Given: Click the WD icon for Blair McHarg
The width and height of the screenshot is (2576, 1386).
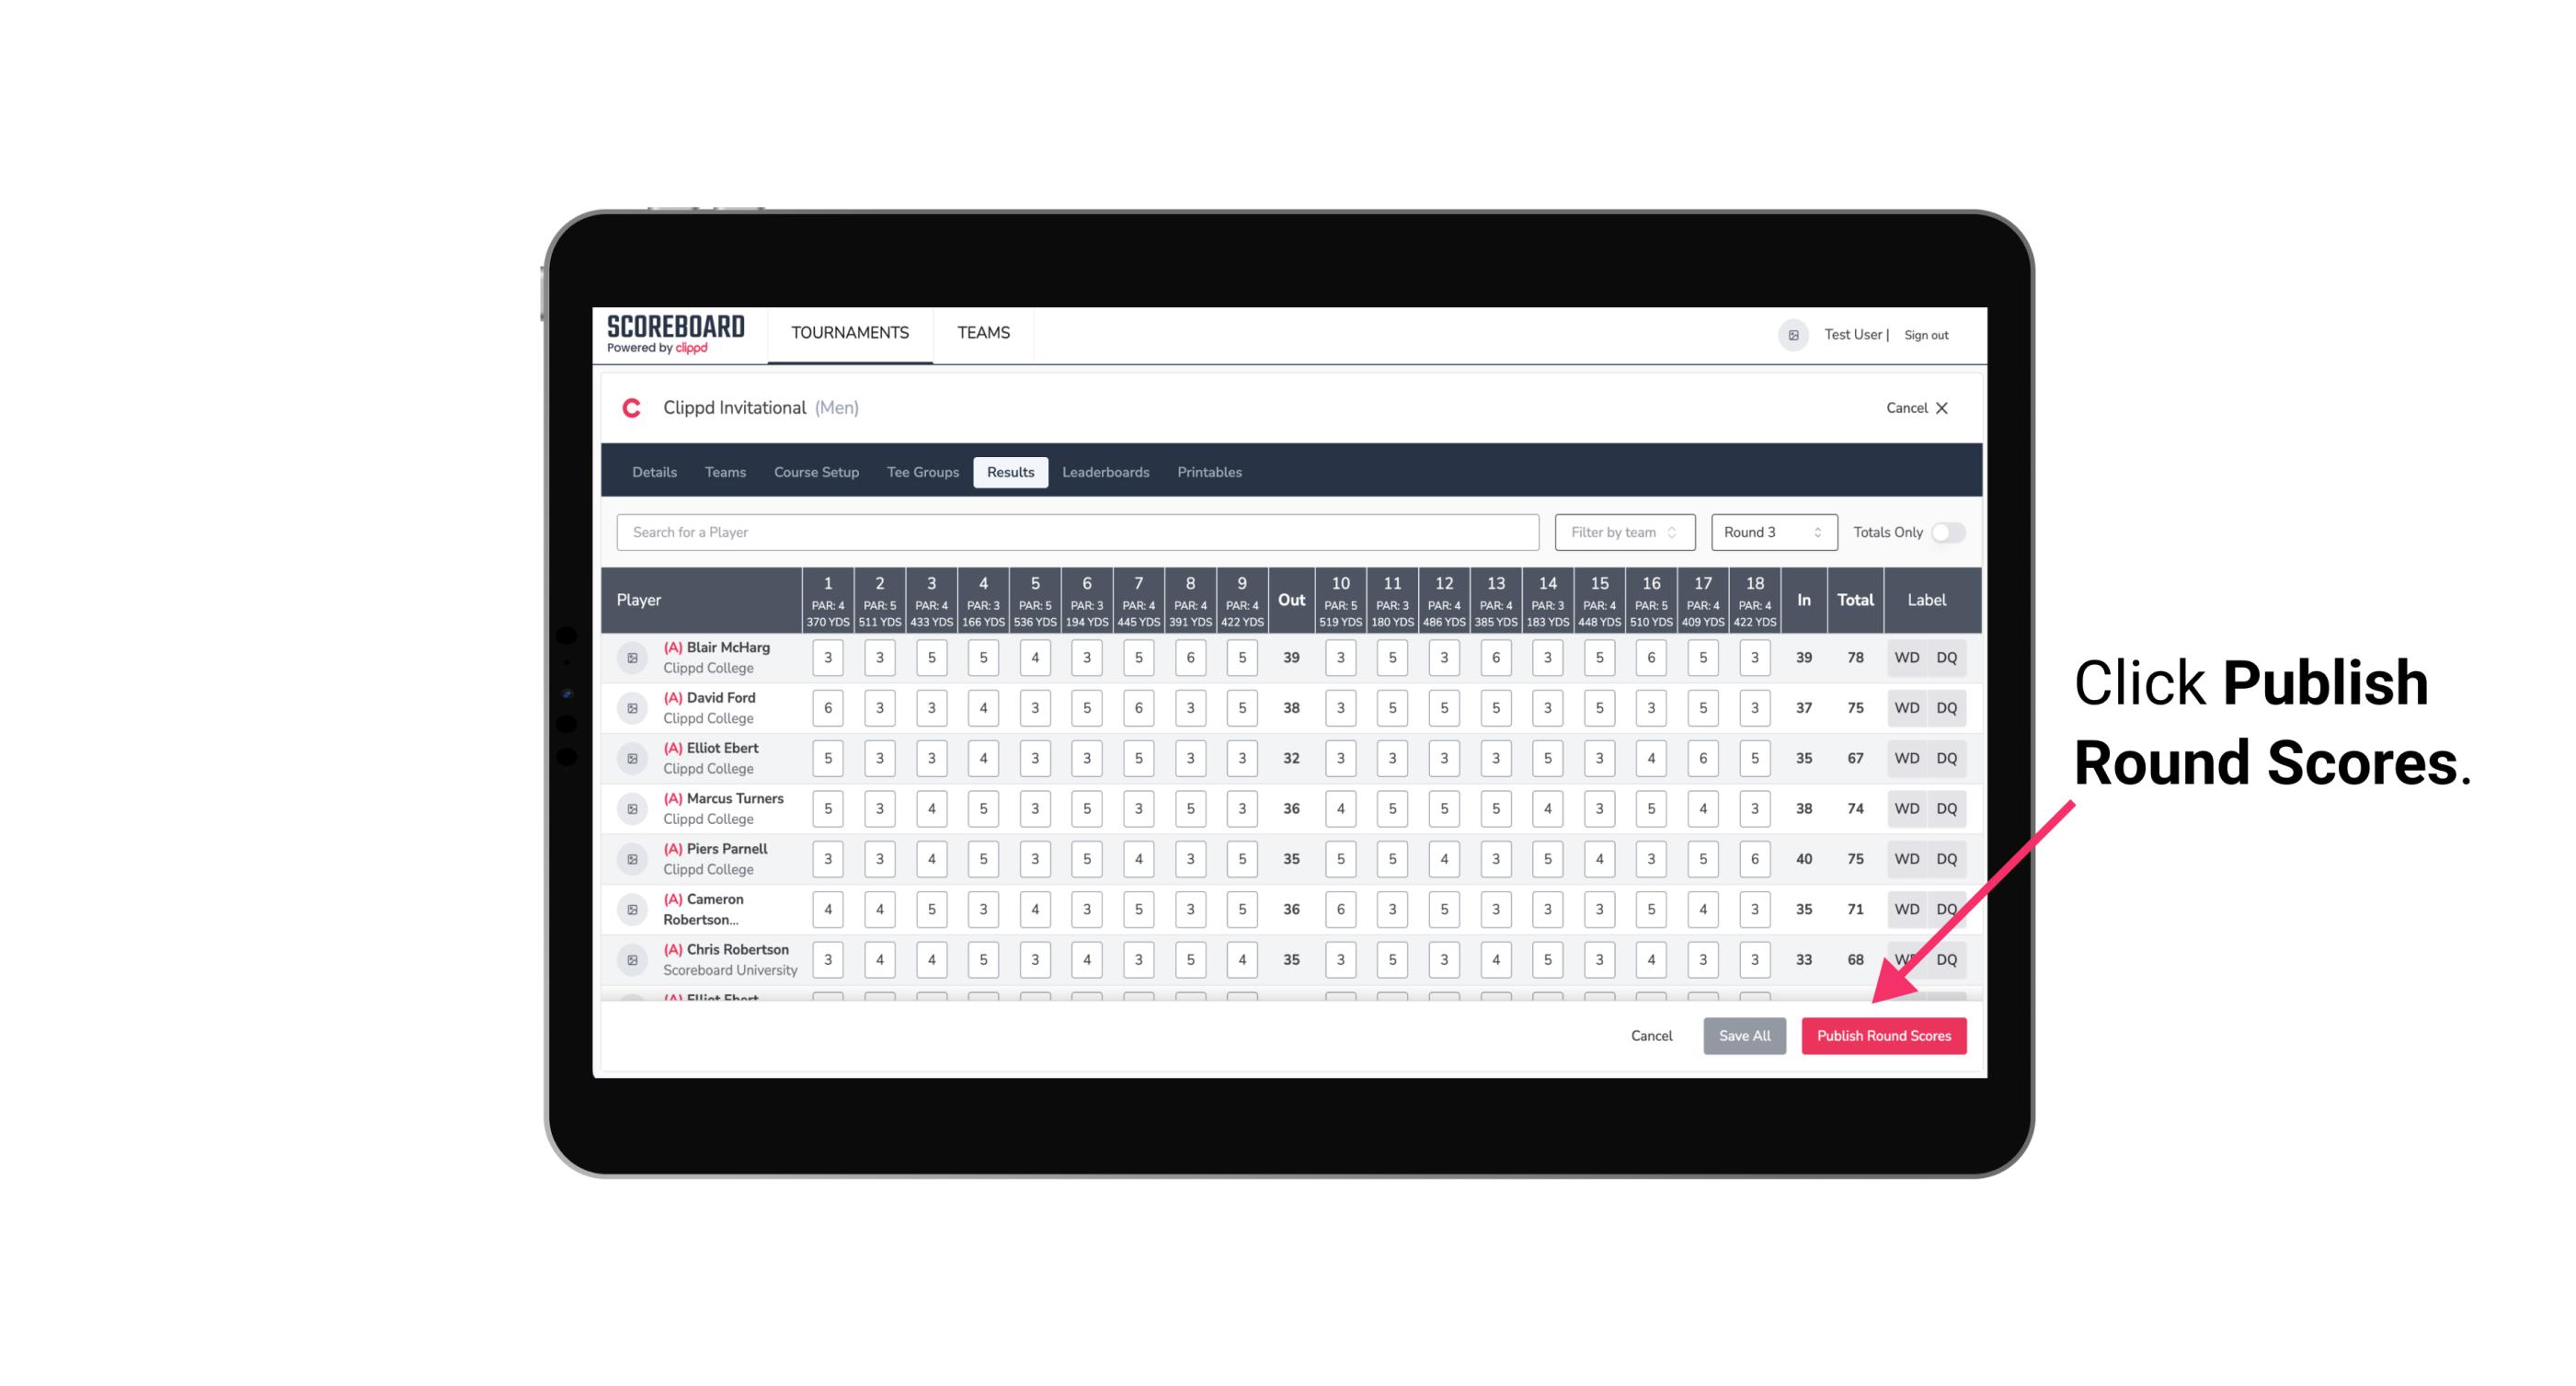Looking at the screenshot, I should [1907, 658].
